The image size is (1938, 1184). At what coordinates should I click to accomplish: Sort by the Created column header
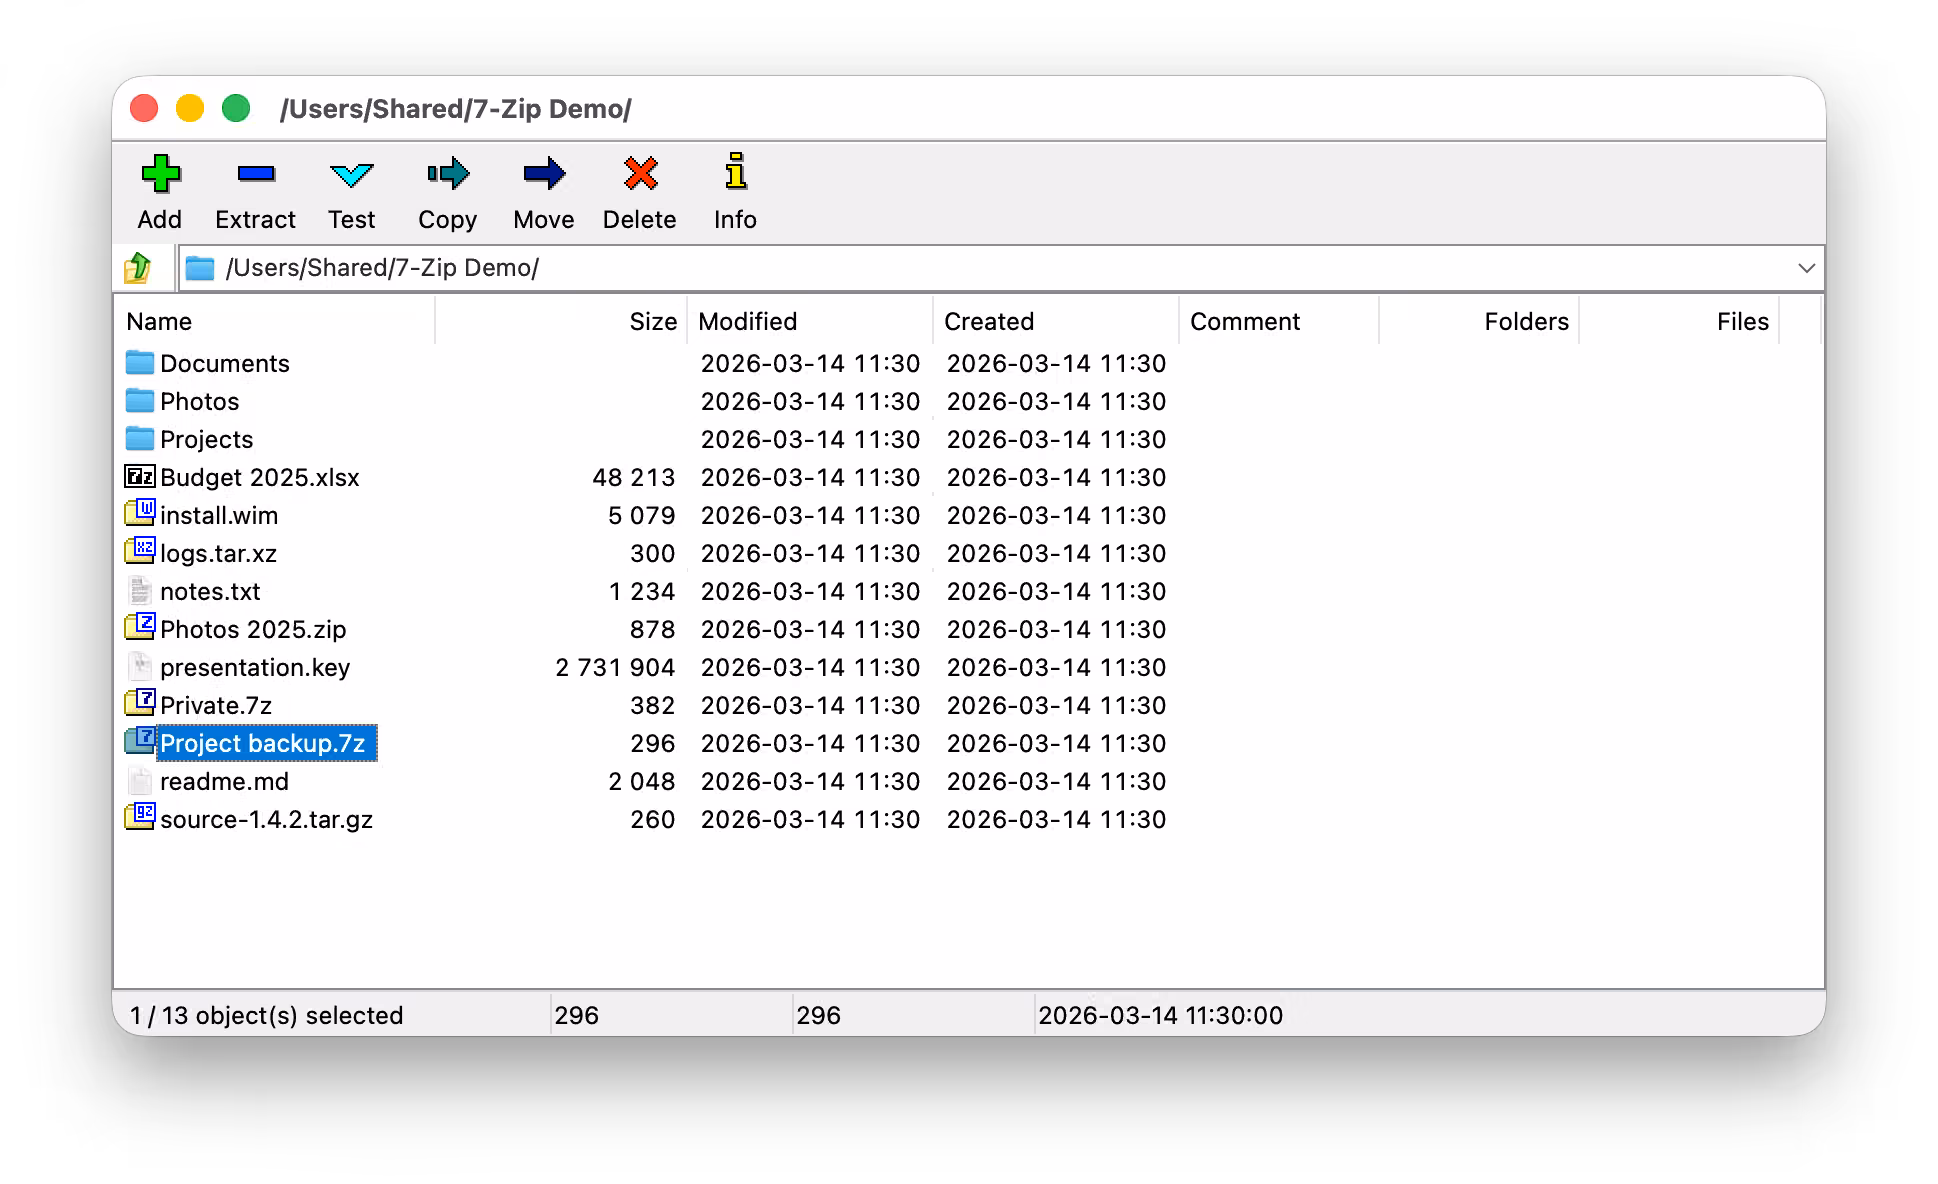click(1056, 321)
